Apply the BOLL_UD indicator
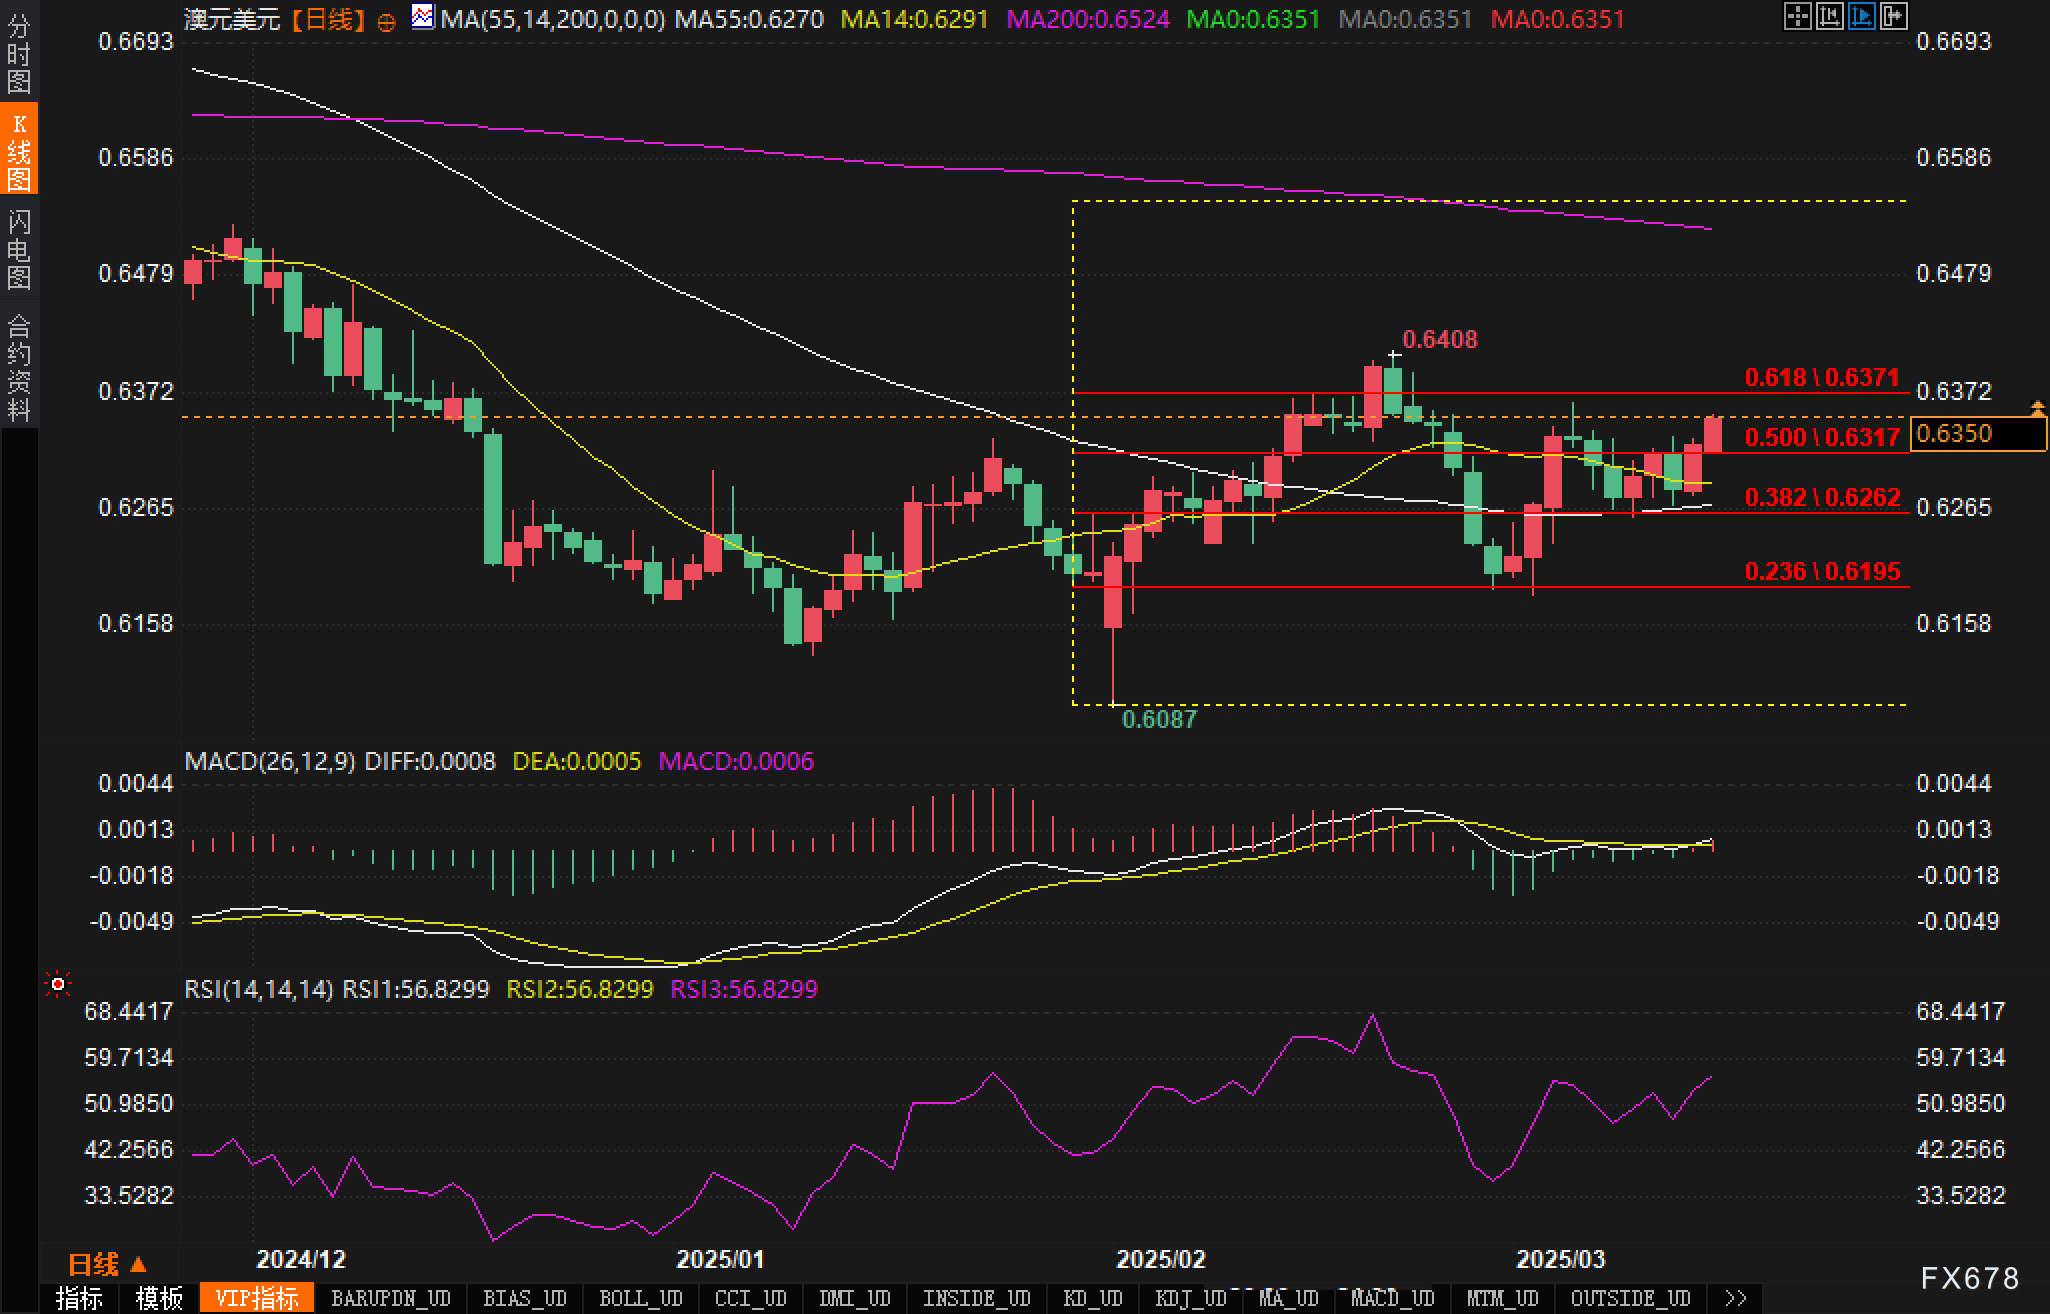This screenshot has width=2050, height=1314. tap(640, 1298)
